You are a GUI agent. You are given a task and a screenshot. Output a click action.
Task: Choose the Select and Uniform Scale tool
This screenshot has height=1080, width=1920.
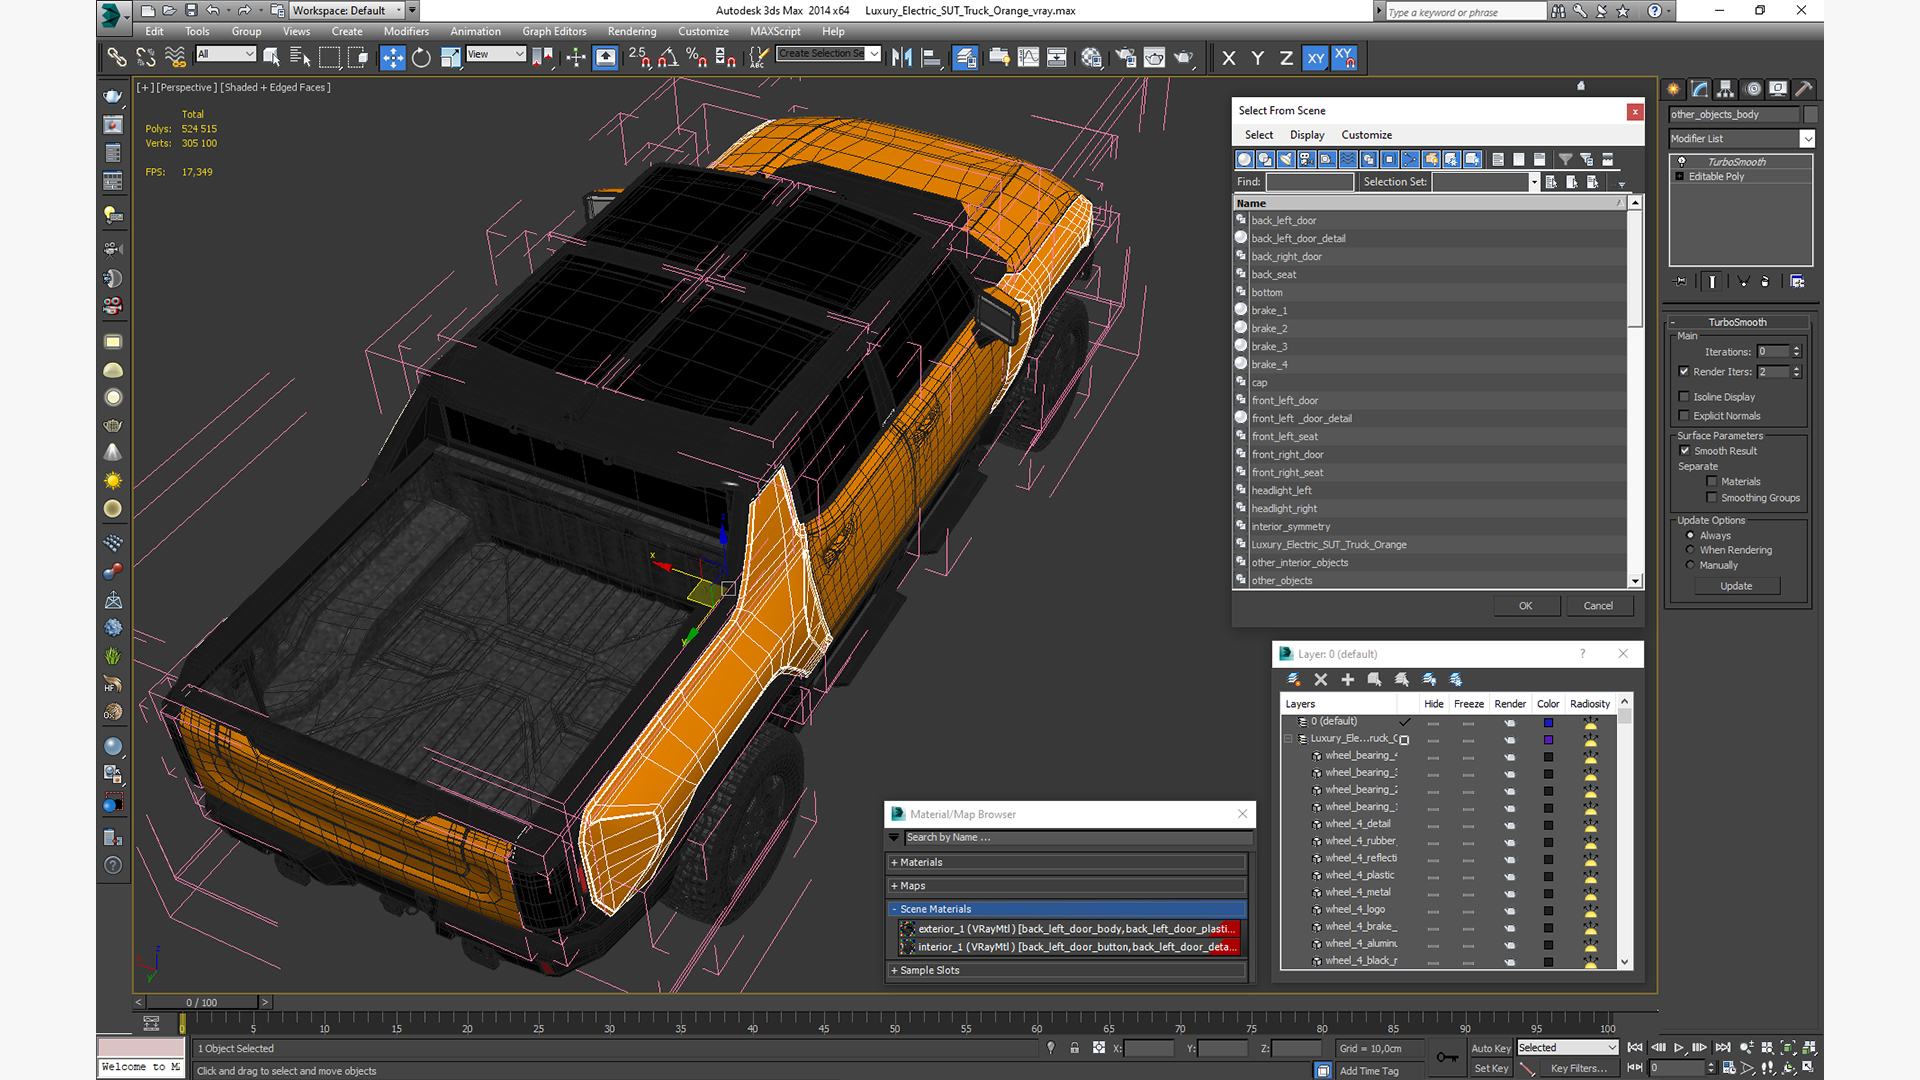451,58
